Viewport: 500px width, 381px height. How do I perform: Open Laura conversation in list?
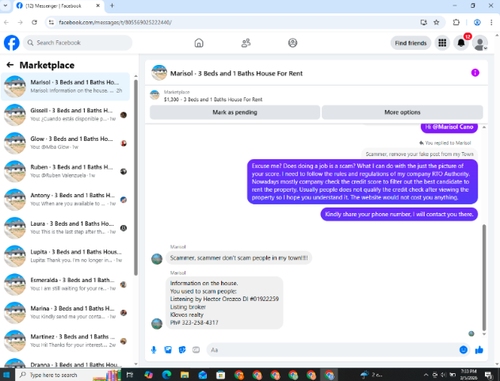coord(65,228)
